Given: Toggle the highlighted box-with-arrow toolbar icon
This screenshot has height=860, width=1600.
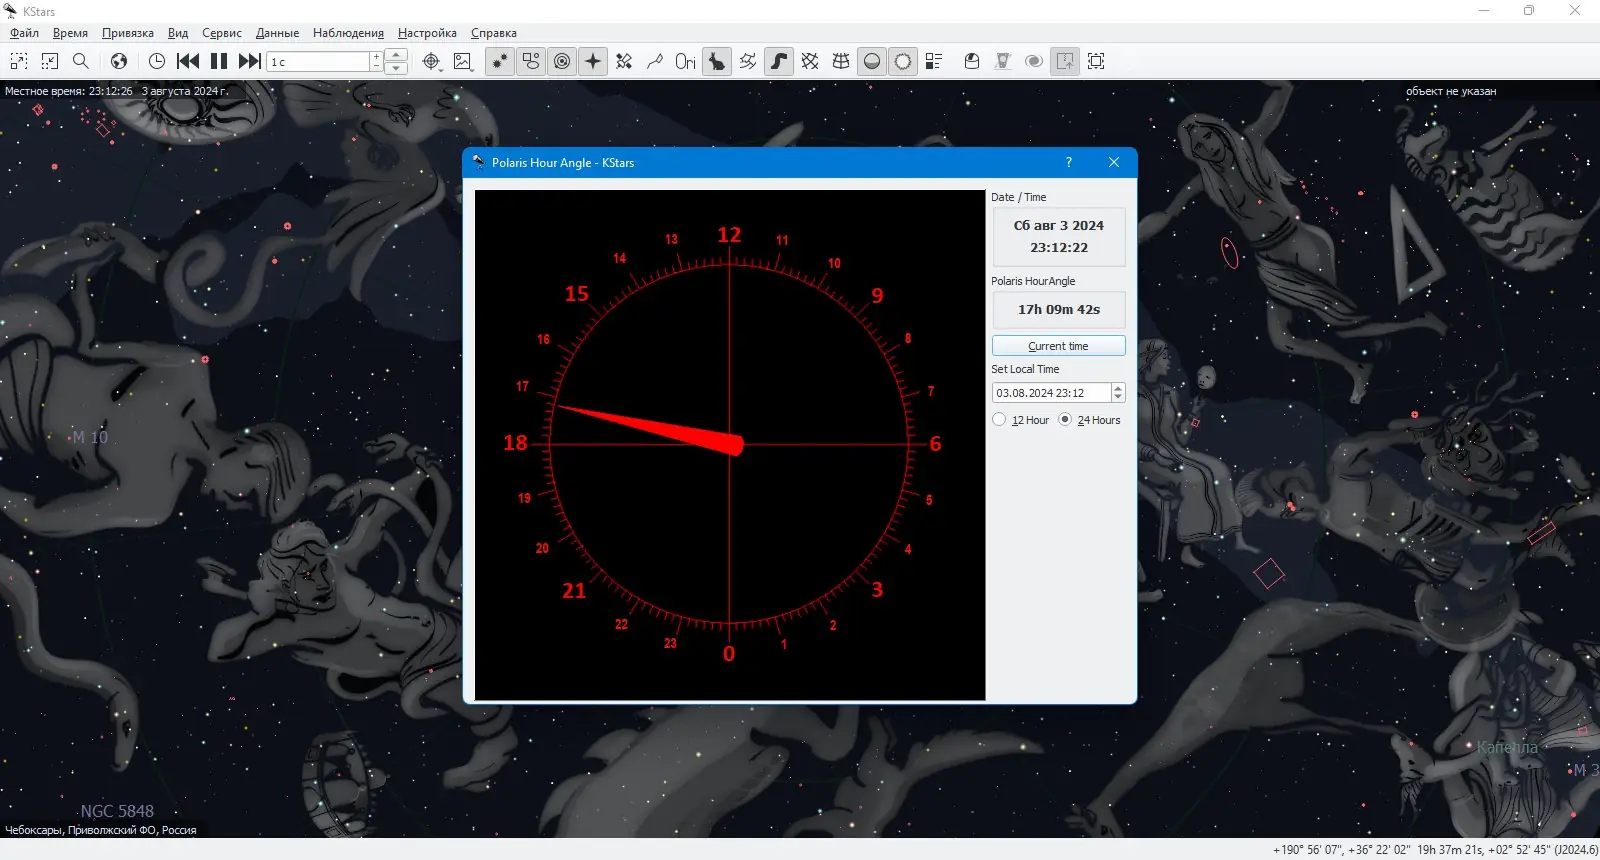Looking at the screenshot, I should [x=1065, y=61].
